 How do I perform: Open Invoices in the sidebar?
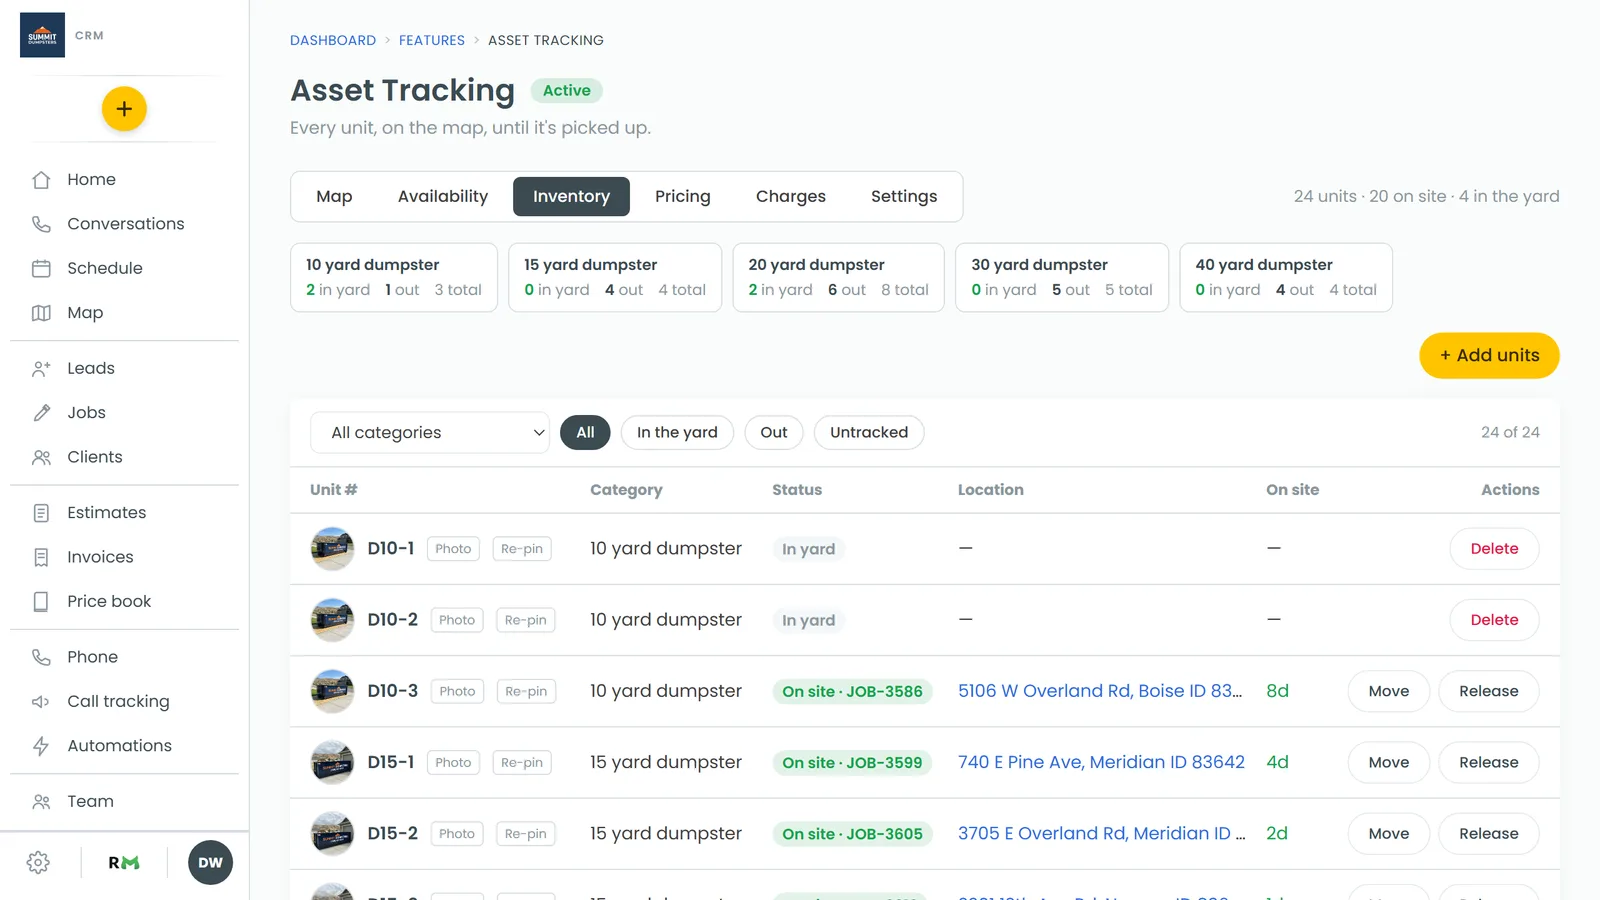(100, 557)
